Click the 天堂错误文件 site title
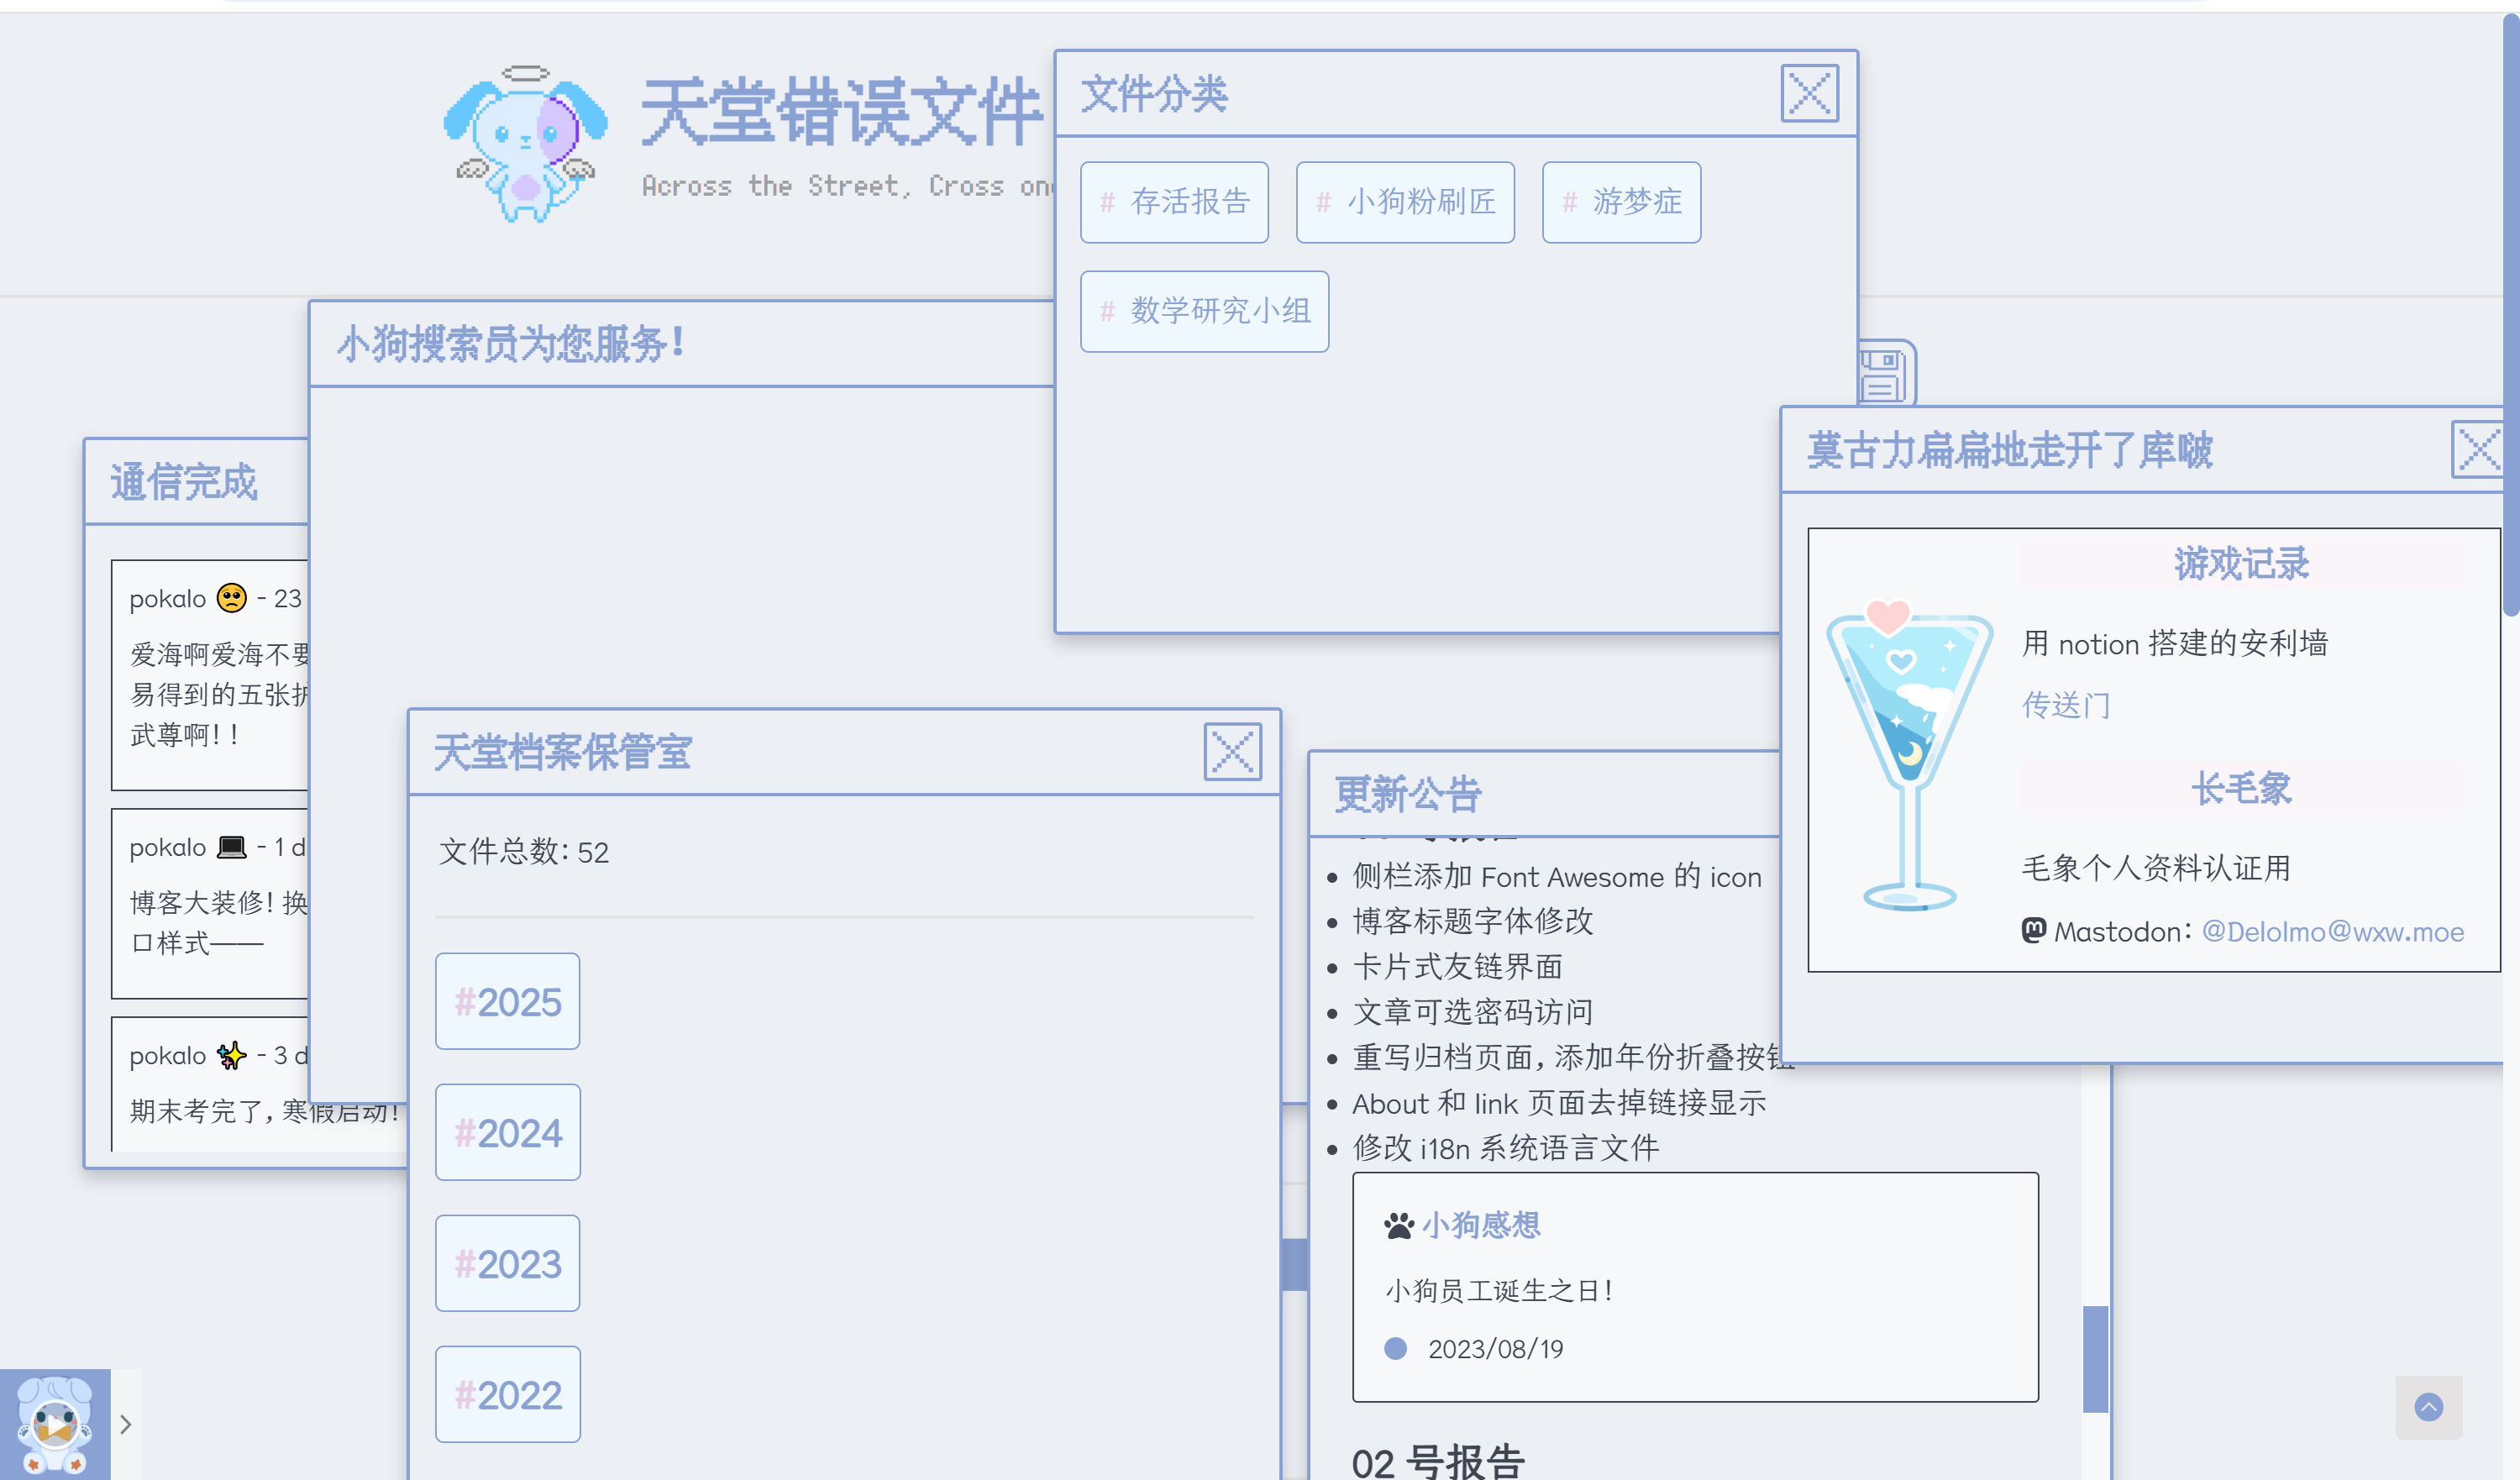Image resolution: width=2520 pixels, height=1480 pixels. [x=842, y=112]
